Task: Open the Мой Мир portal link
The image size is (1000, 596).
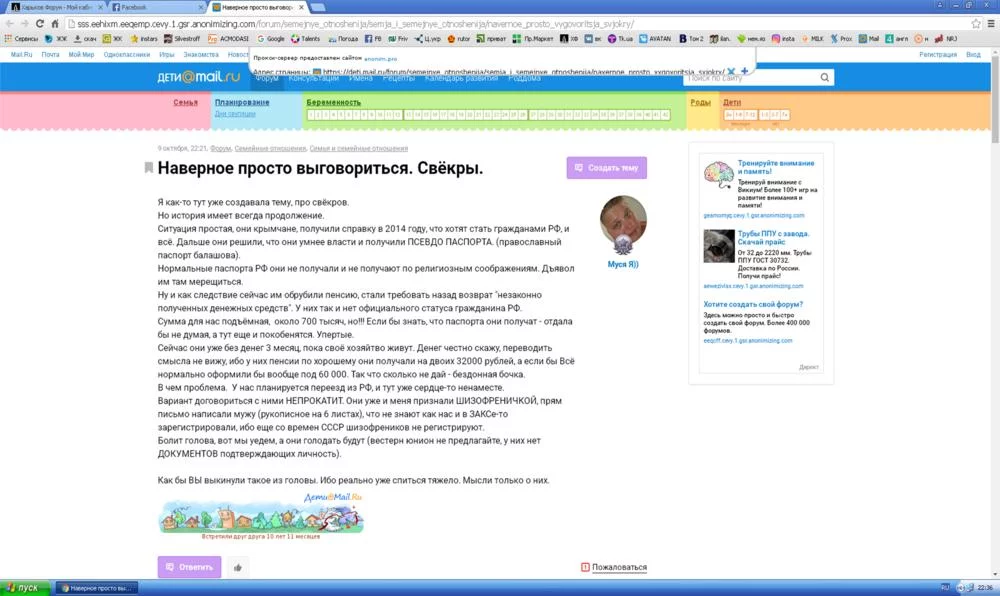Action: tap(81, 55)
